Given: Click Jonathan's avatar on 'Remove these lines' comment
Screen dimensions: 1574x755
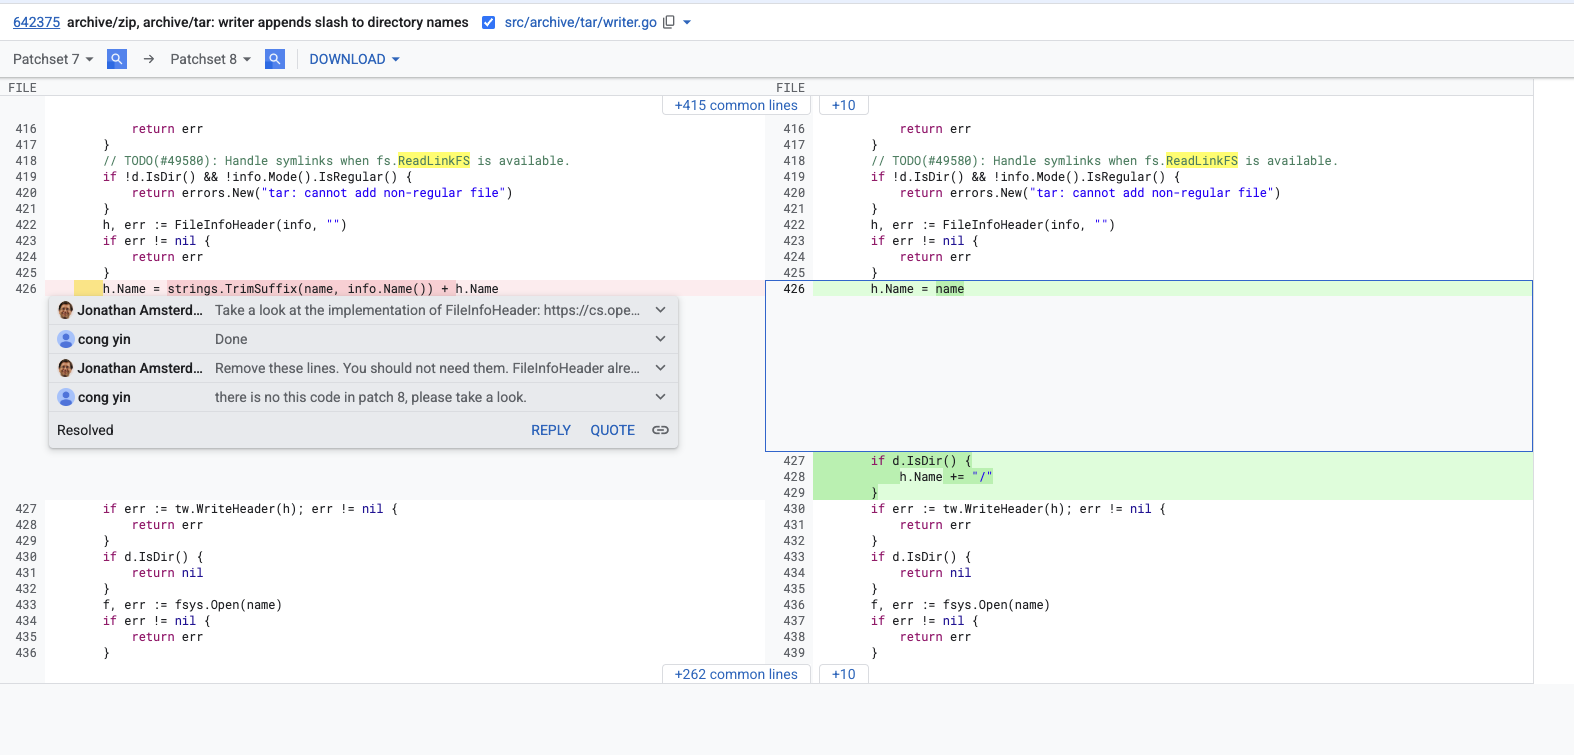Looking at the screenshot, I should tap(66, 368).
